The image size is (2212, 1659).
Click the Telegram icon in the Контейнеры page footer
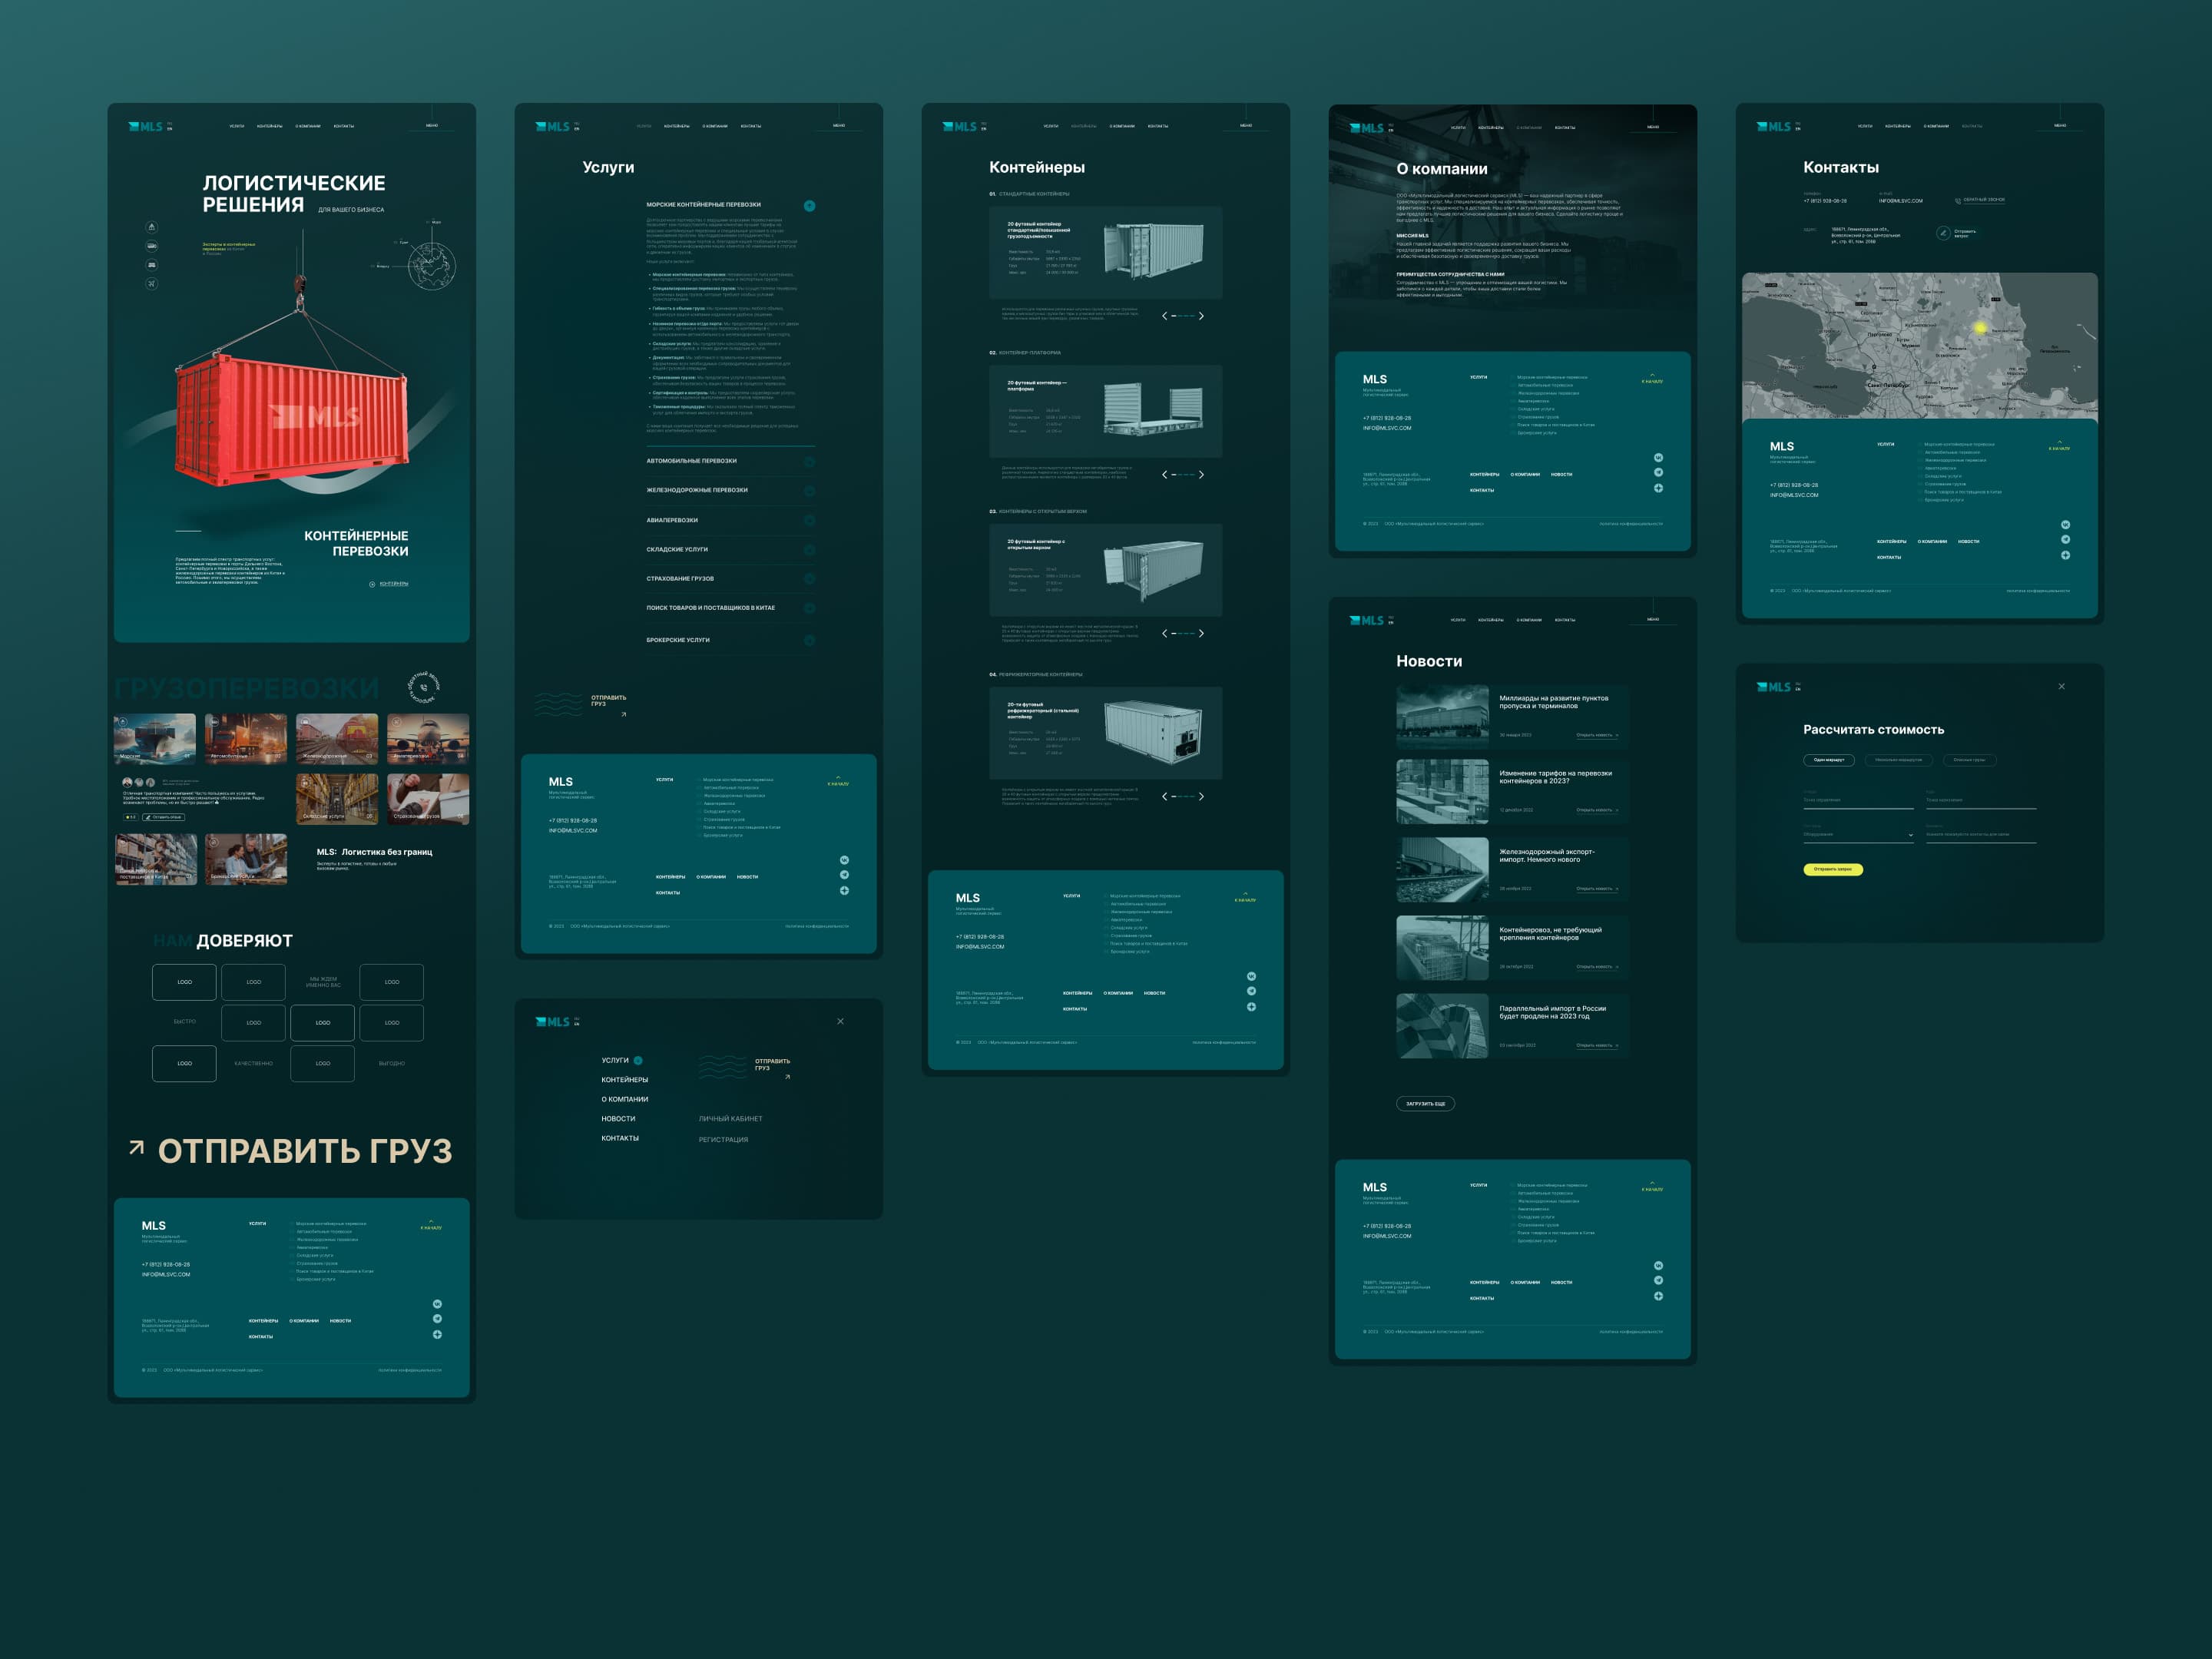(x=1251, y=991)
